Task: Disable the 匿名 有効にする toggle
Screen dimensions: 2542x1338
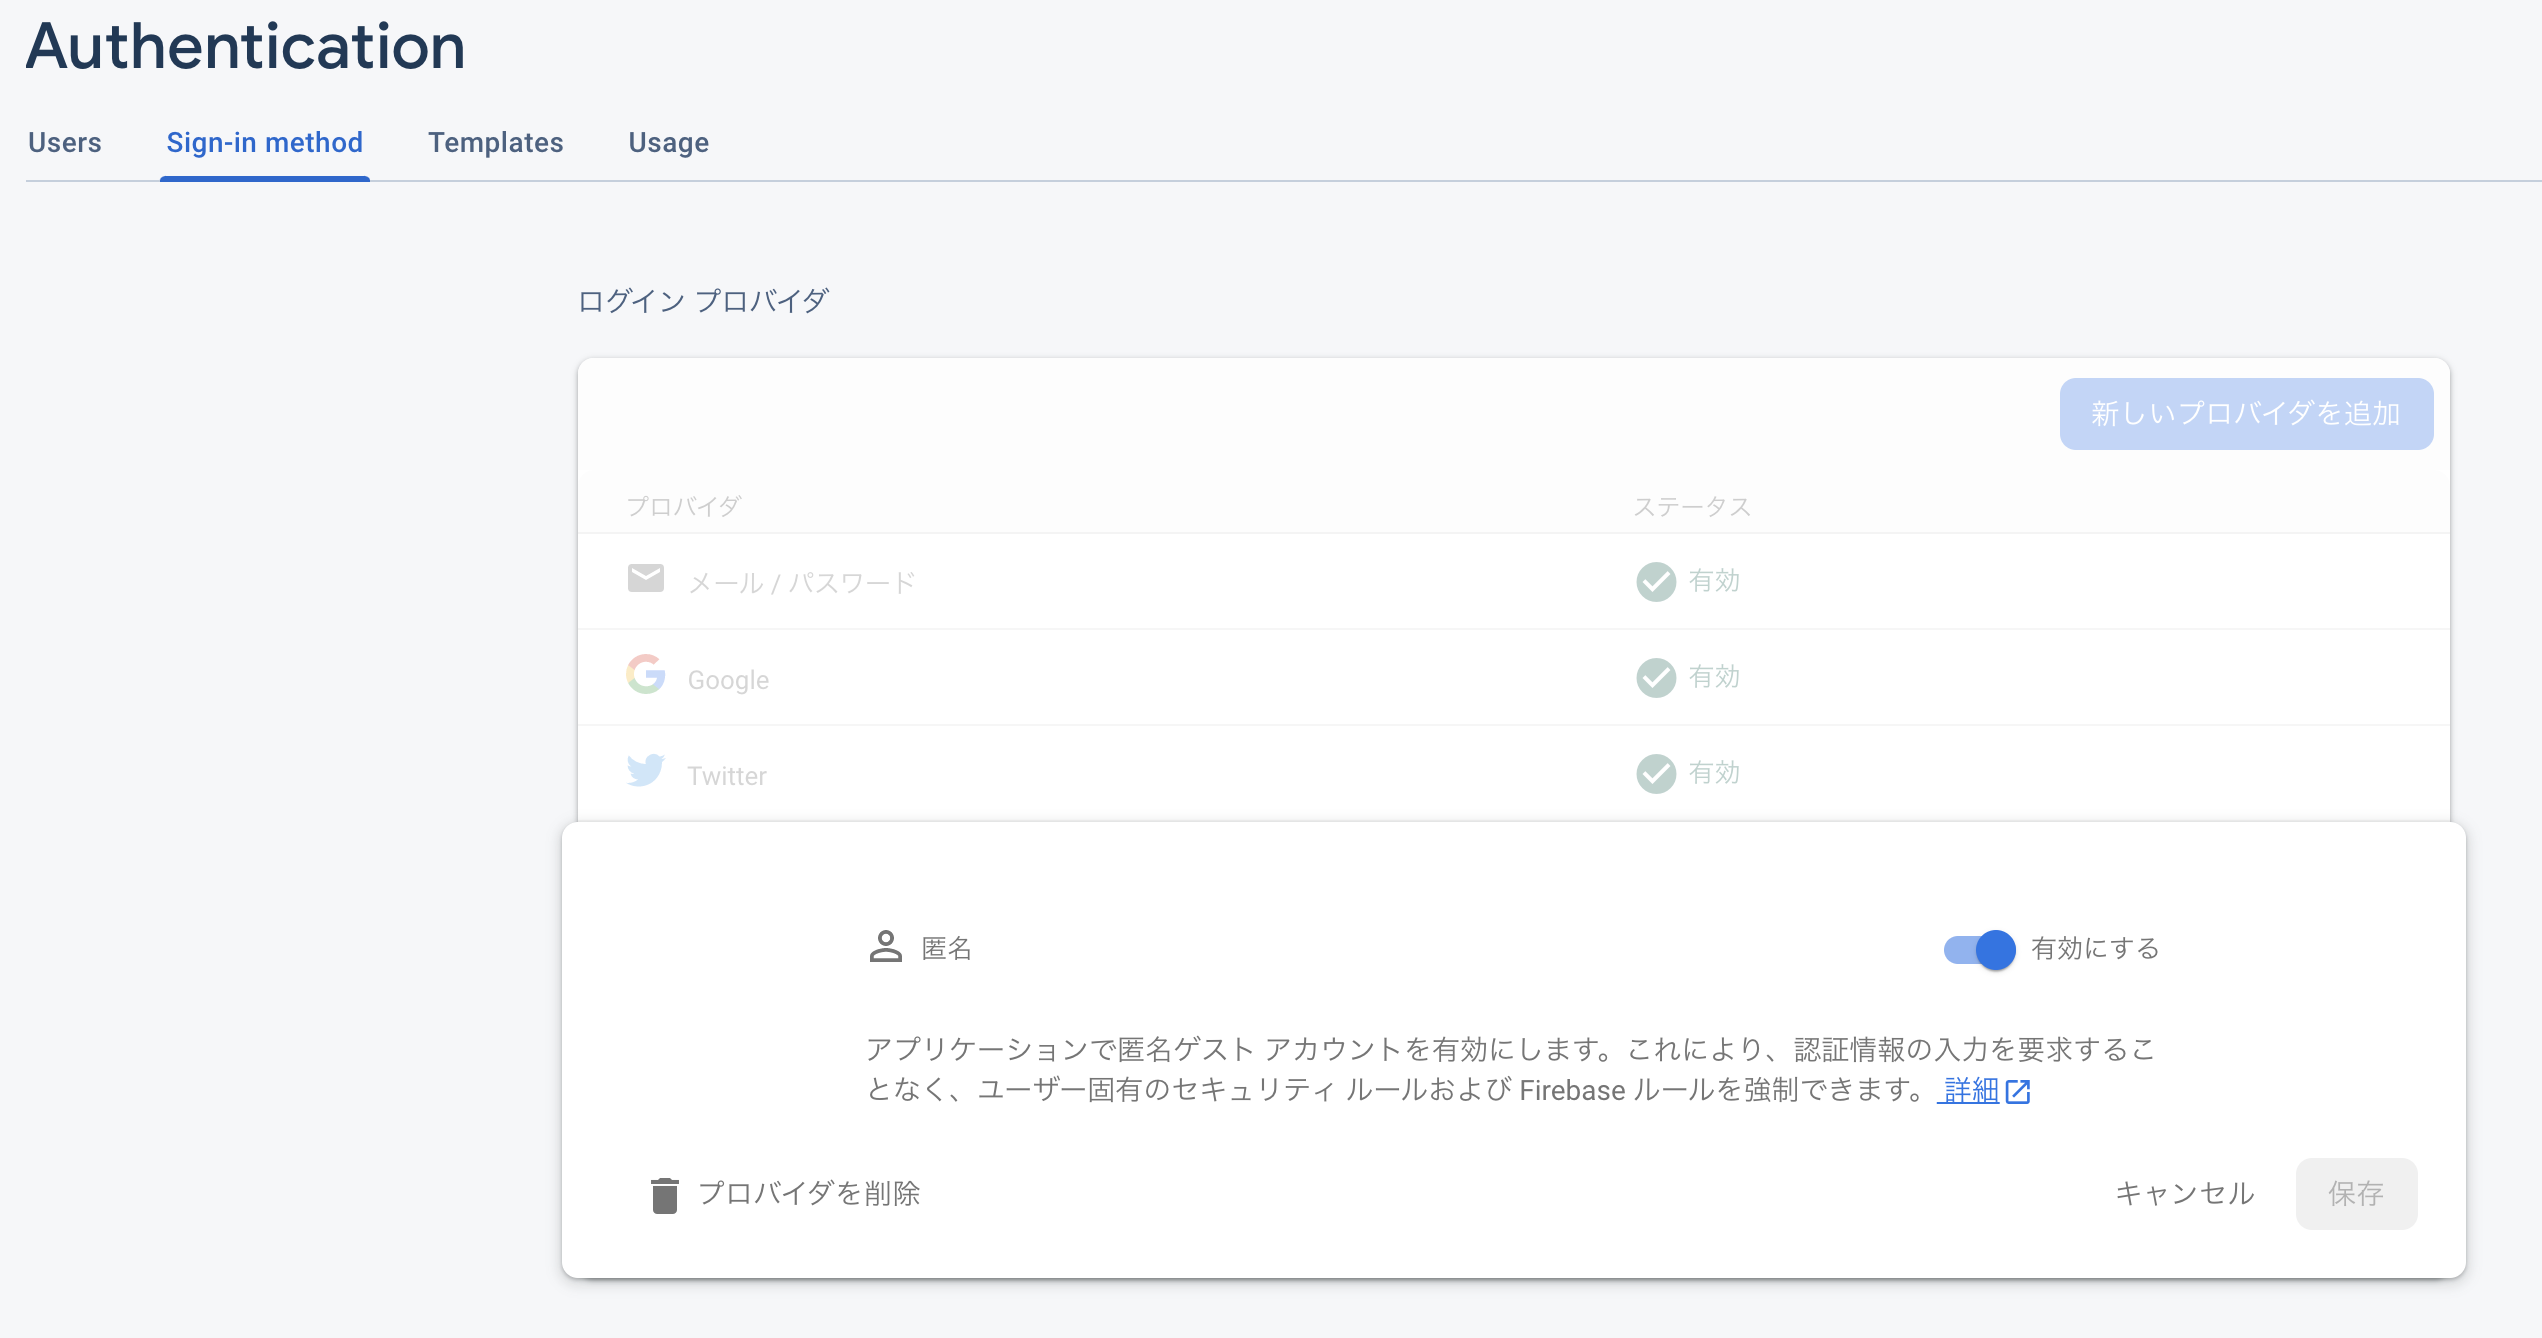Action: click(1975, 950)
